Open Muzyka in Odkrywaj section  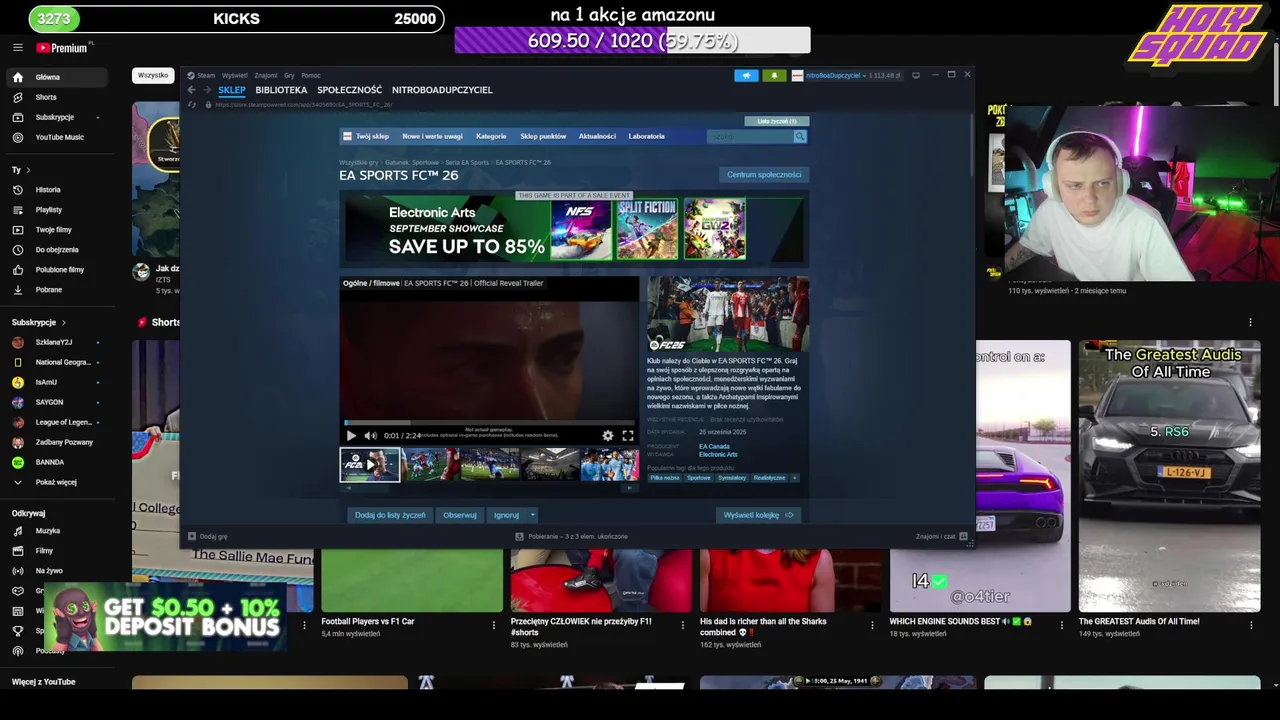coord(57,531)
